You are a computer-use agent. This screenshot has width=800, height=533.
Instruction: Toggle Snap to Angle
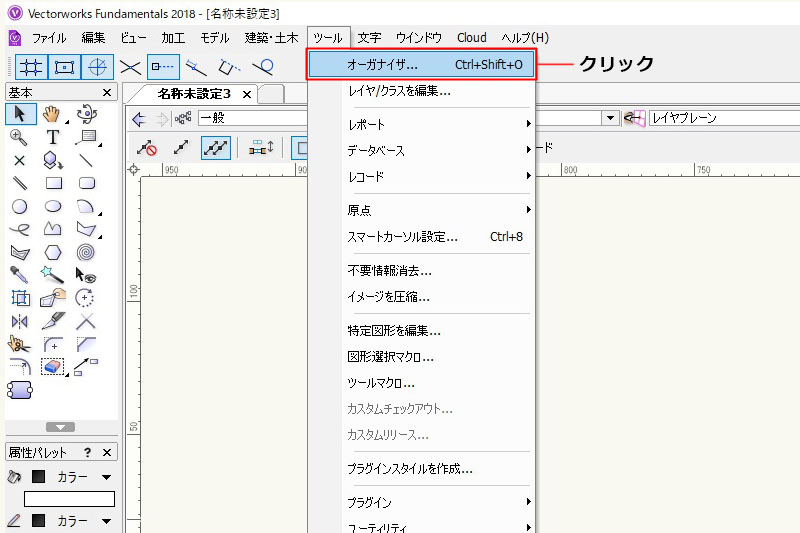click(97, 67)
